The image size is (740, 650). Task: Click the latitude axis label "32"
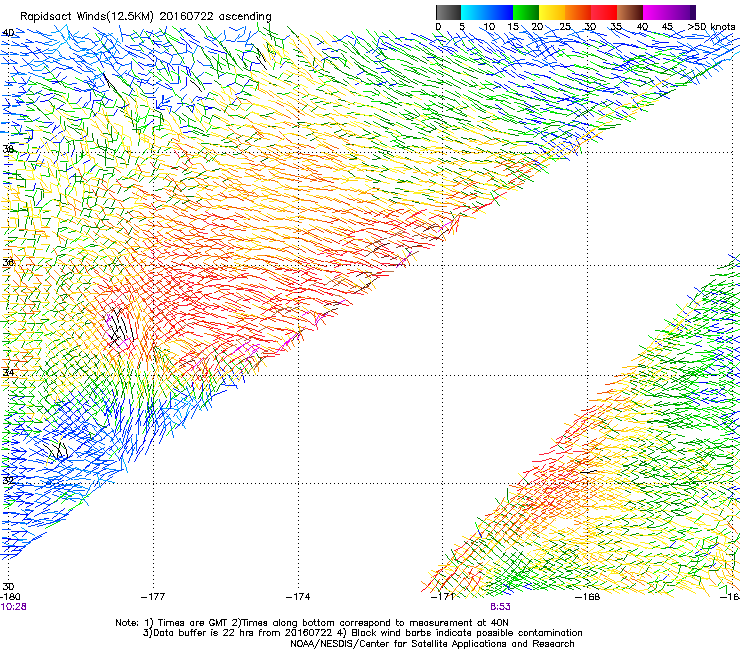pos(8,481)
